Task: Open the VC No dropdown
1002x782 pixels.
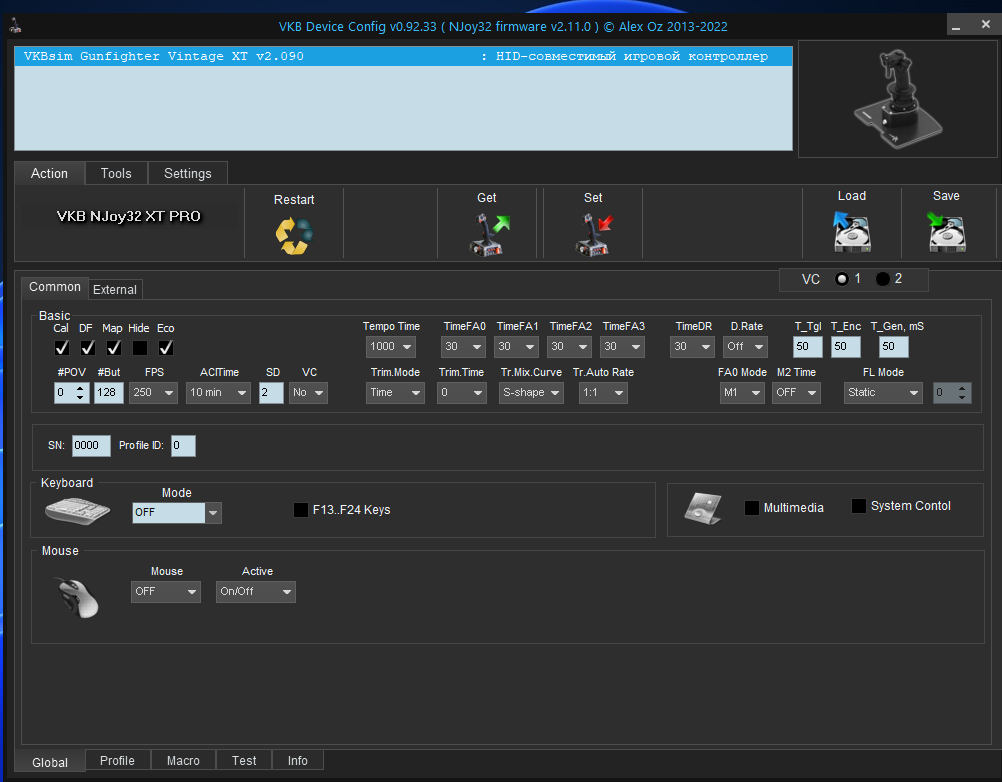Action: [308, 393]
